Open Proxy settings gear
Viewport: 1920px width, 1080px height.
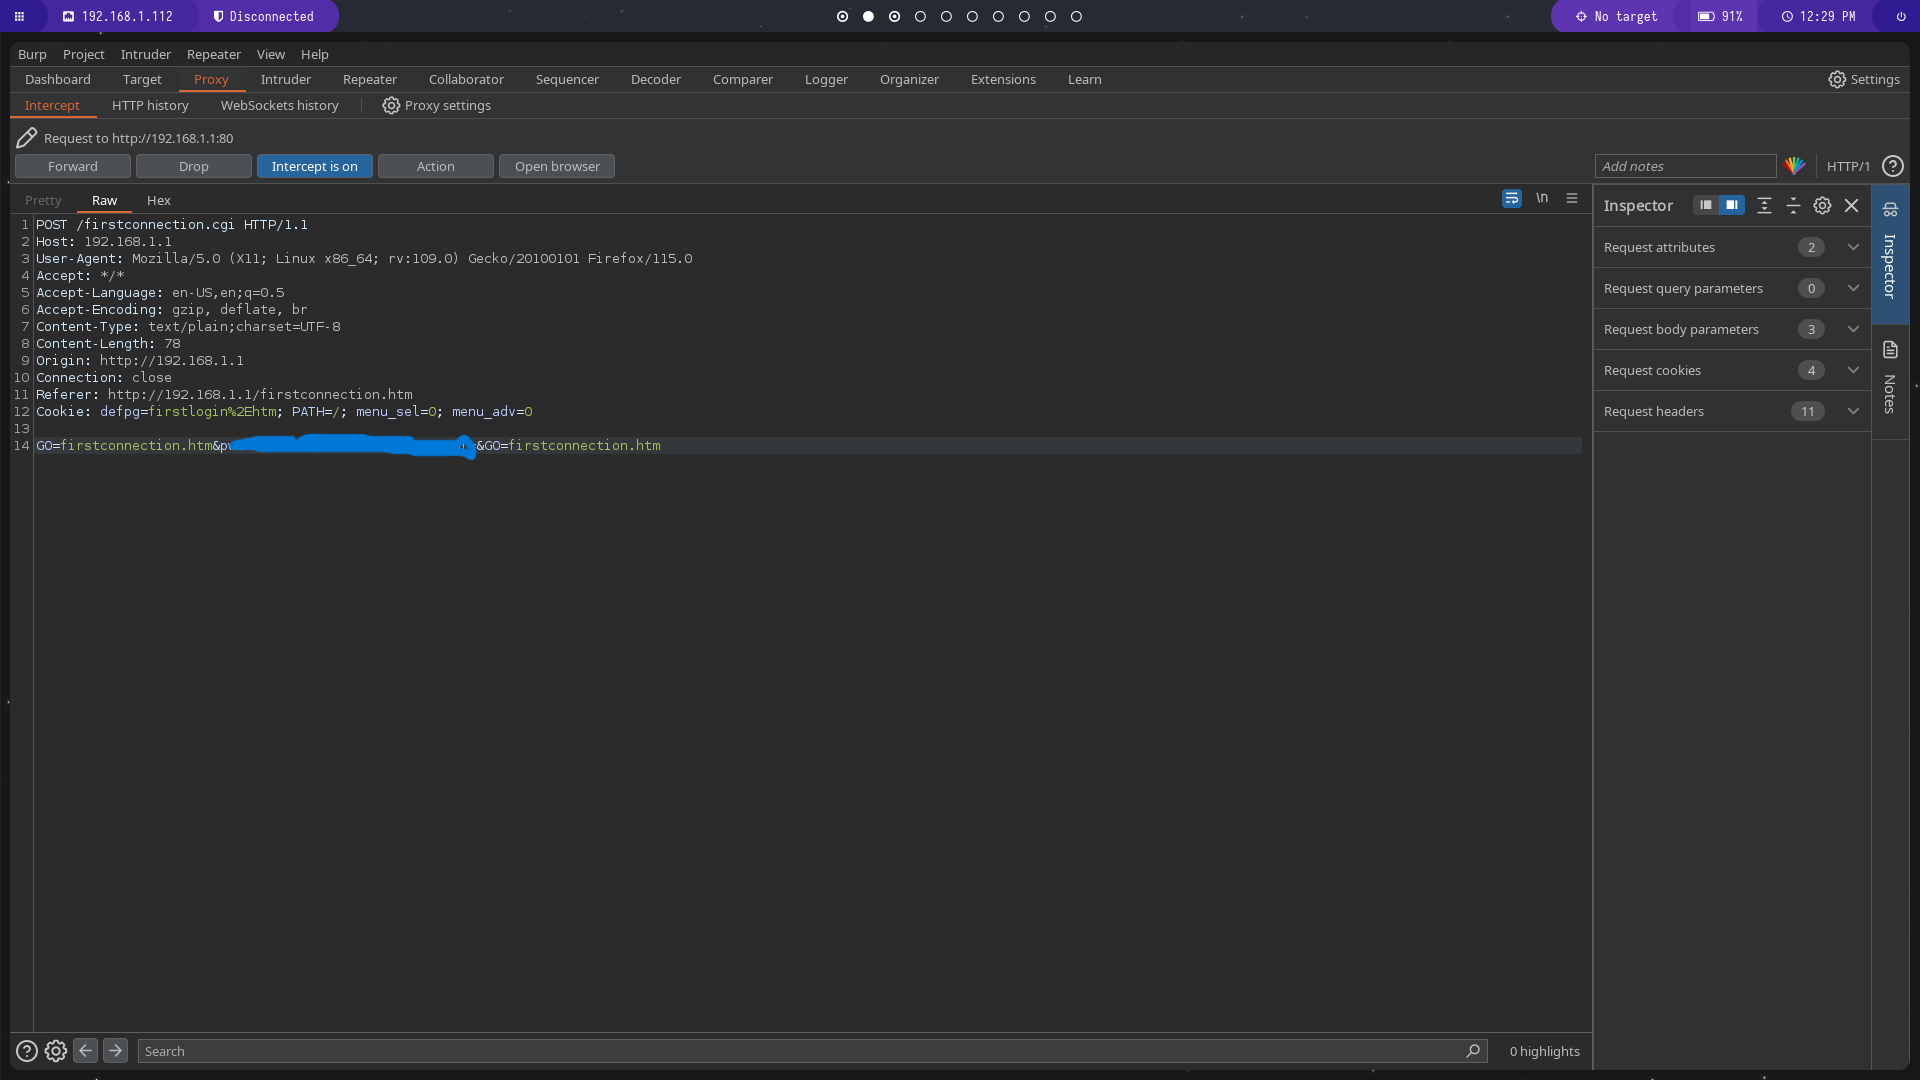click(437, 105)
